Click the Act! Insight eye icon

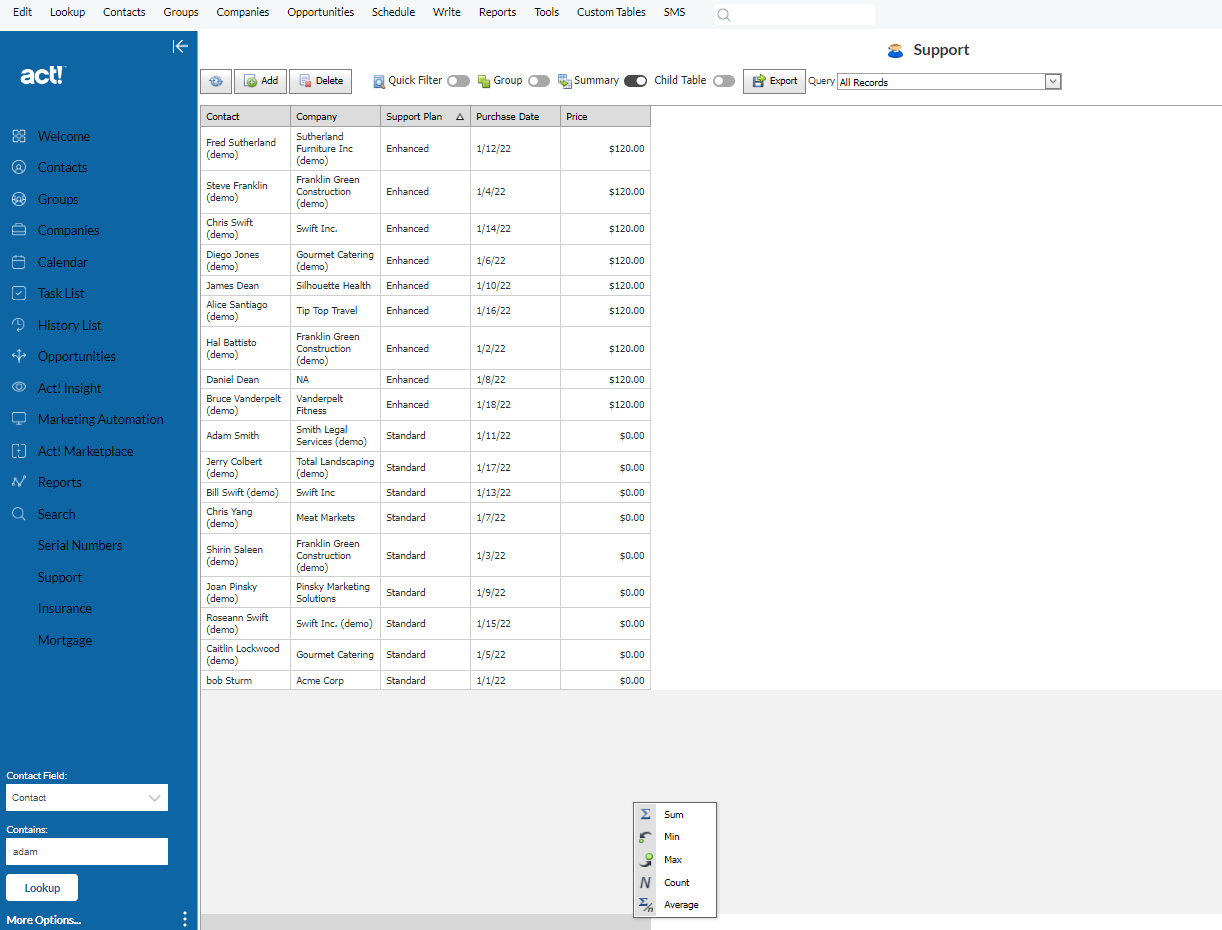pos(18,388)
